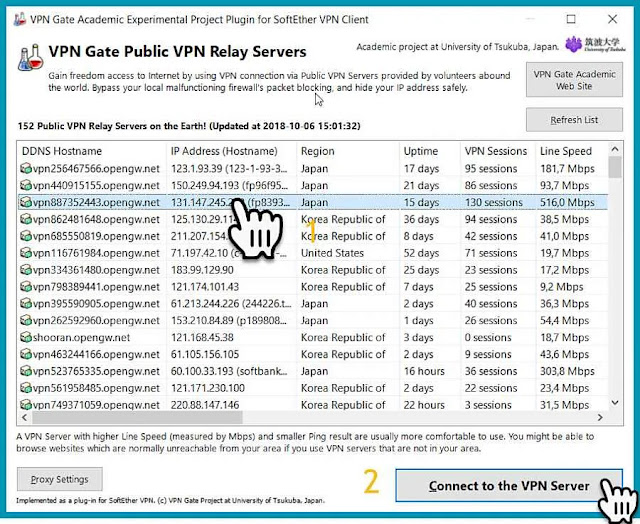Click the United States region cell
Viewport: 640px width, 524px height.
point(332,253)
